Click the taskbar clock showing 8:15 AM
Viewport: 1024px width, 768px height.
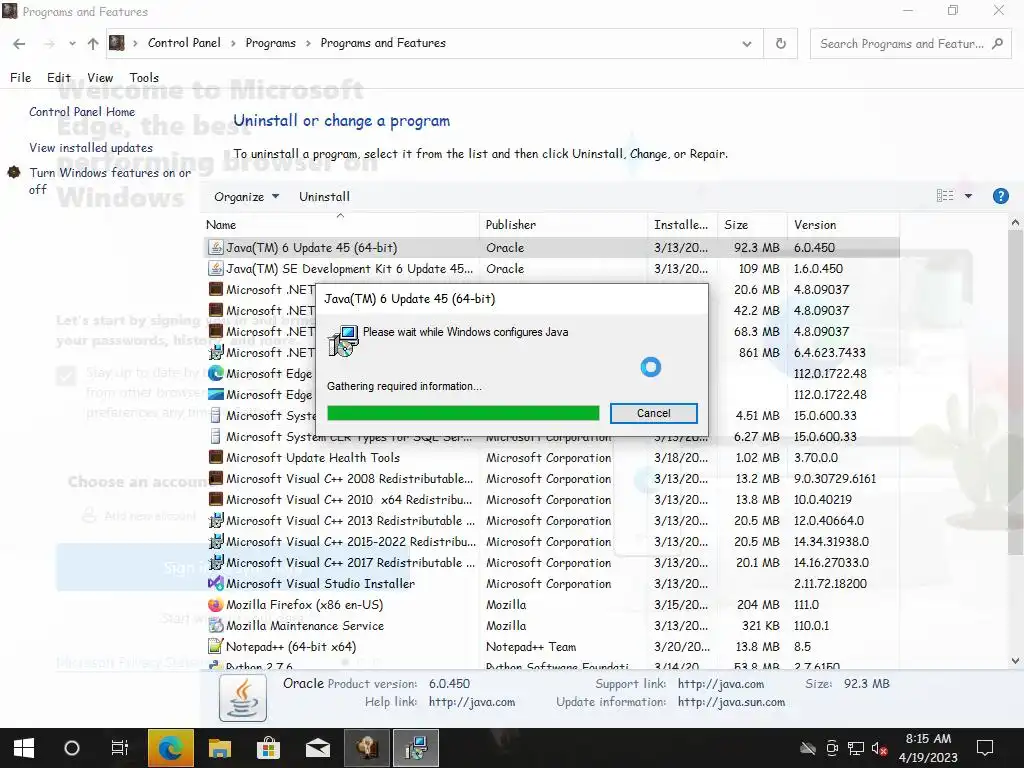(x=928, y=748)
